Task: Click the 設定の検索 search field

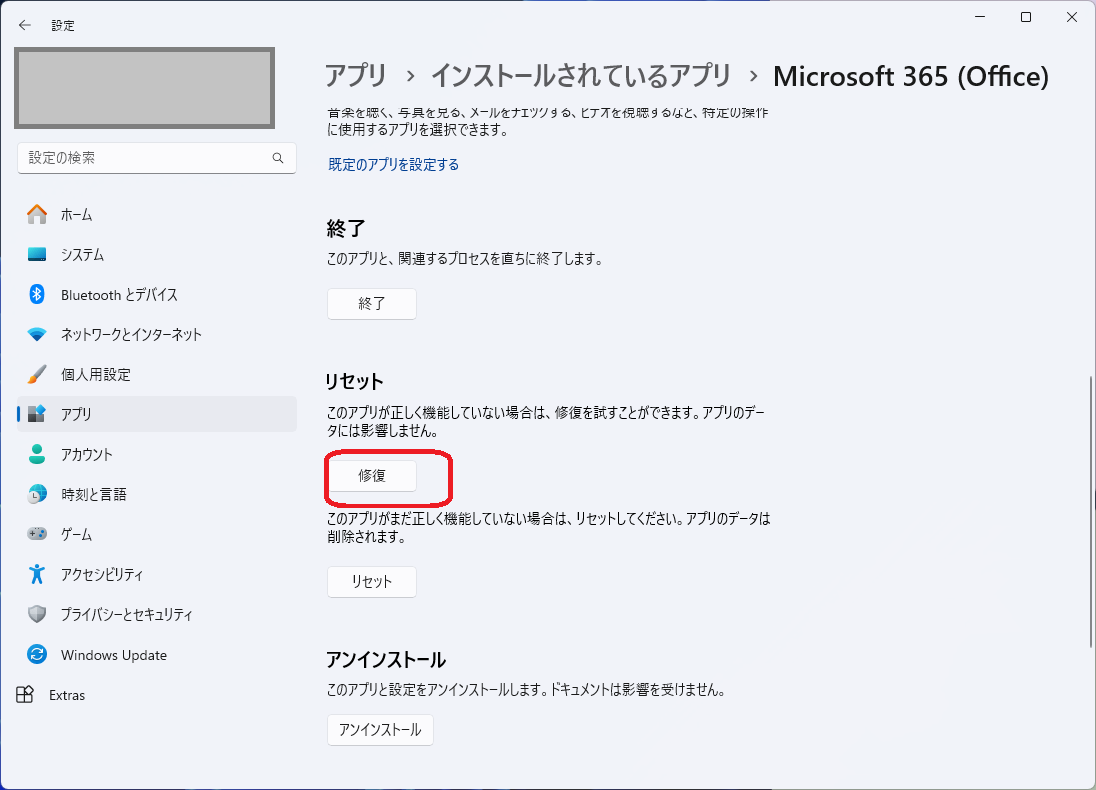Action: tap(157, 158)
